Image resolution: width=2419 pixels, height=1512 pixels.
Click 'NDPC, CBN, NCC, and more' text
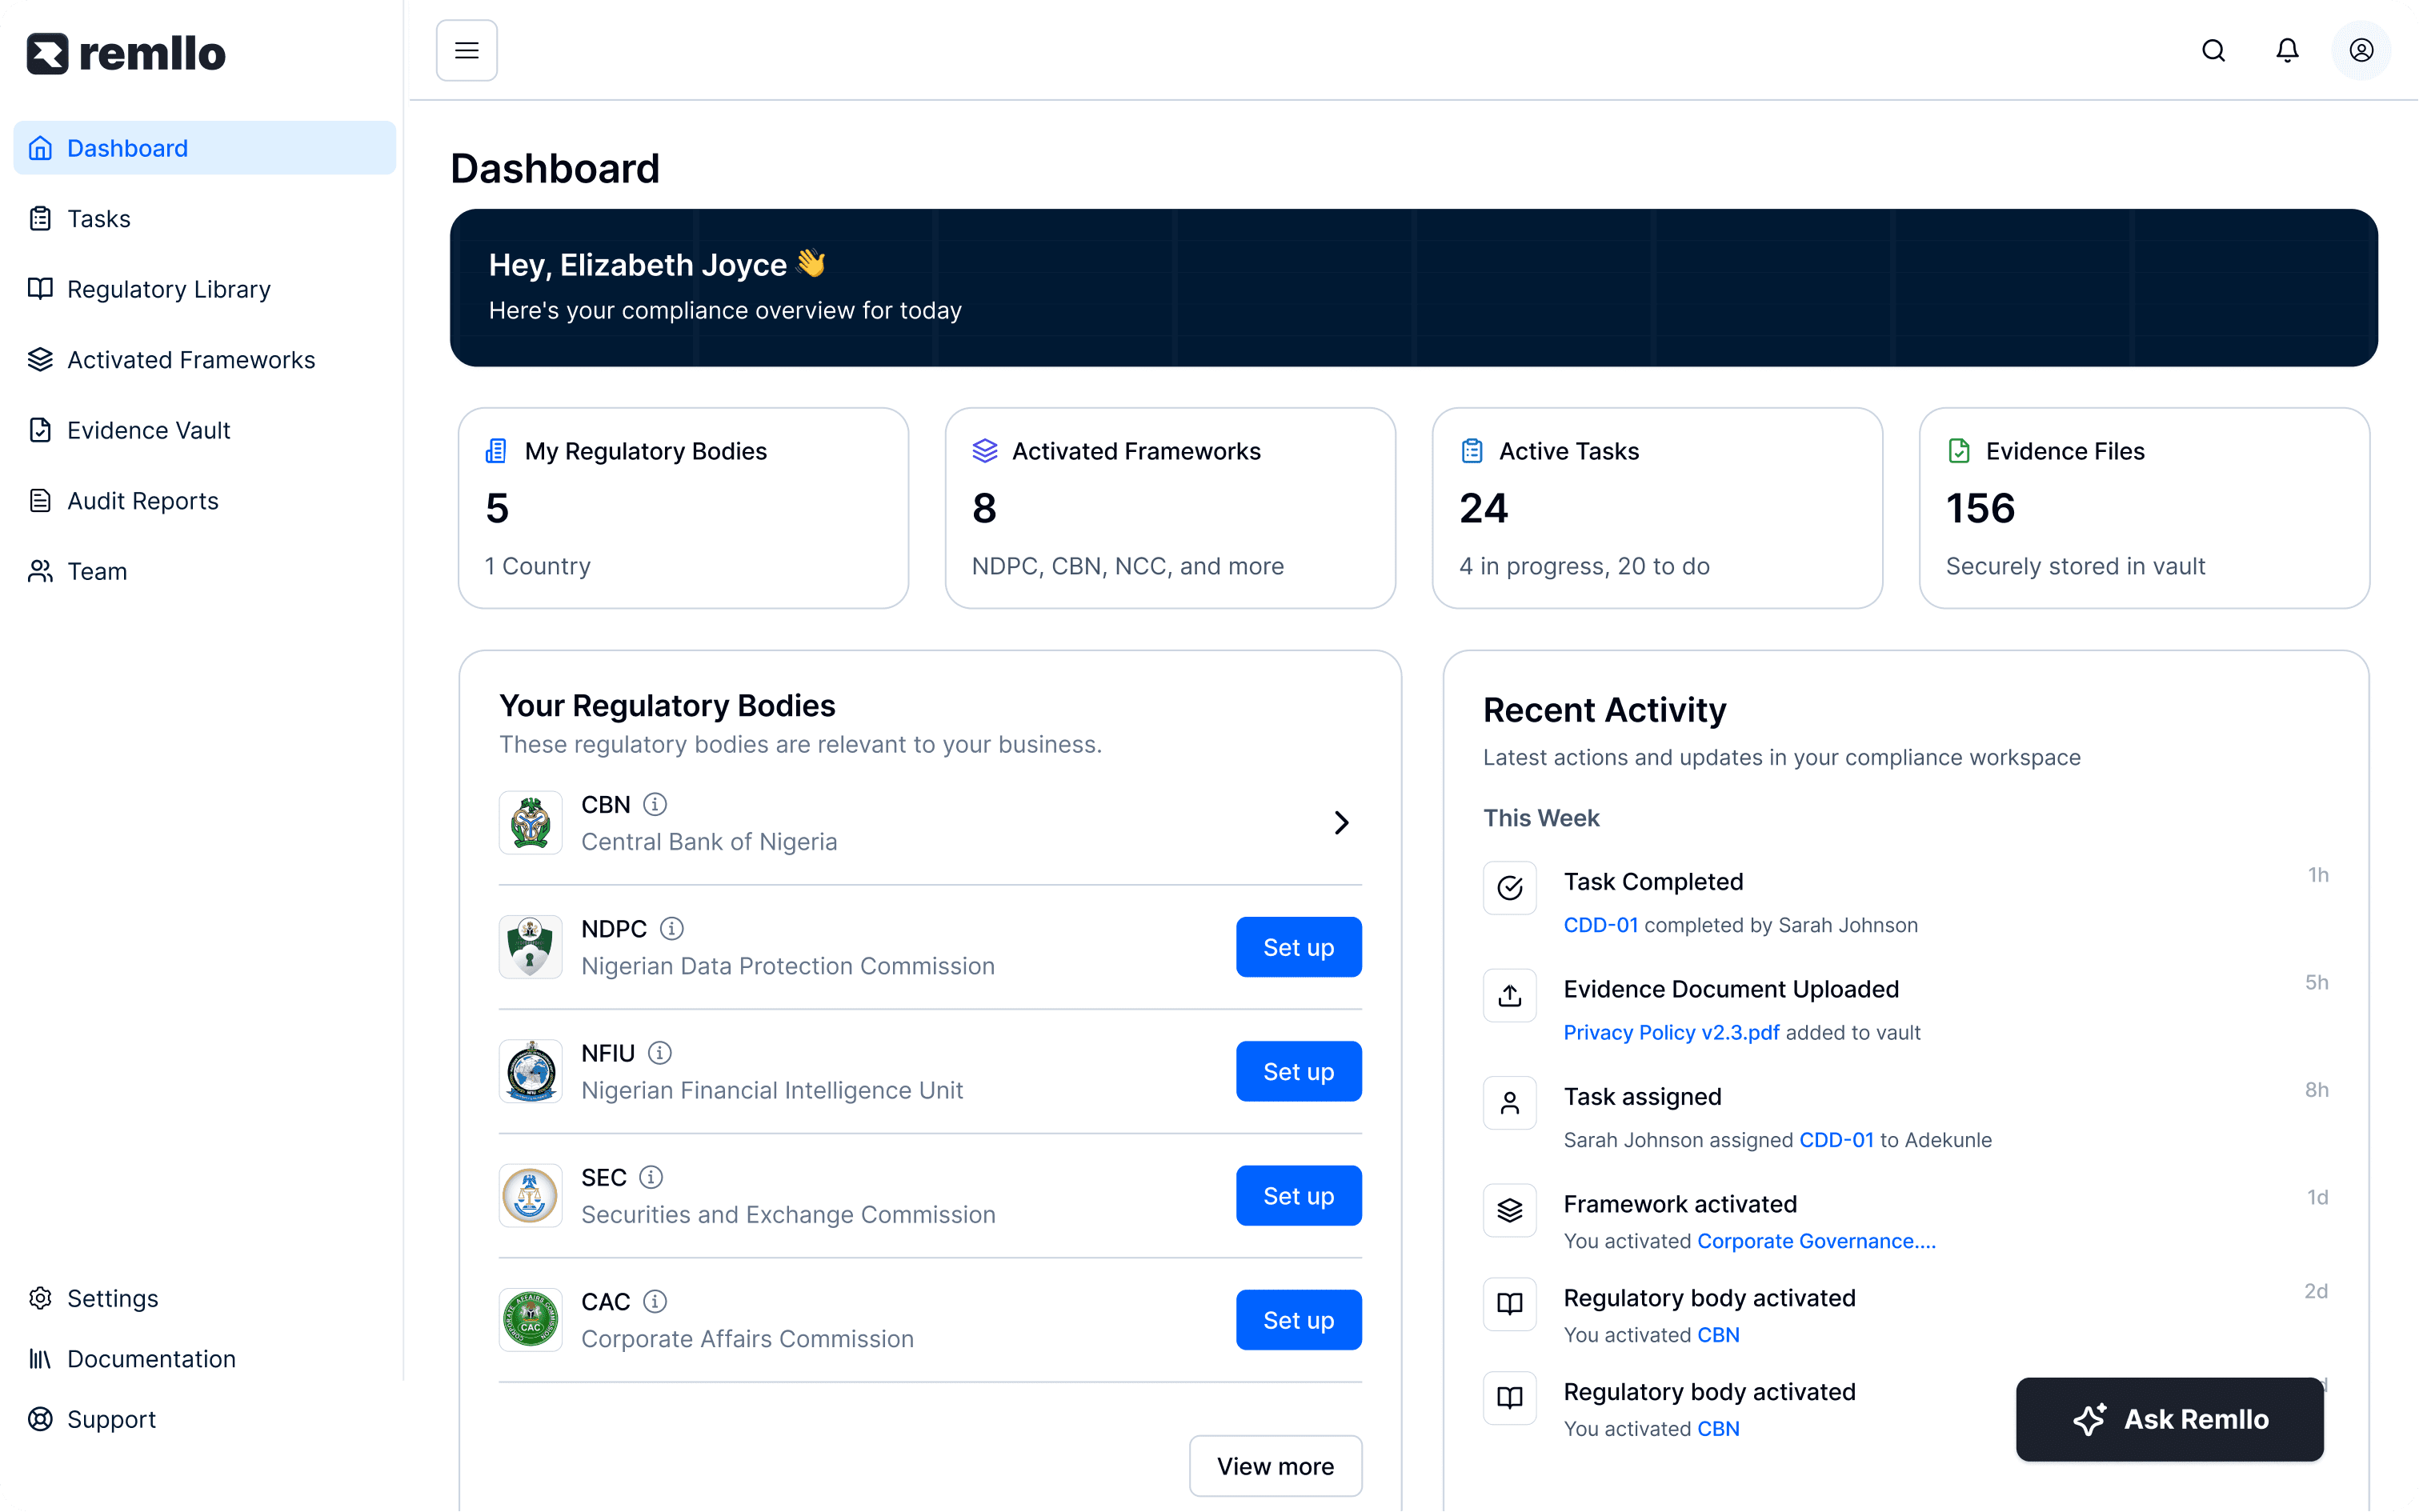(x=1127, y=566)
